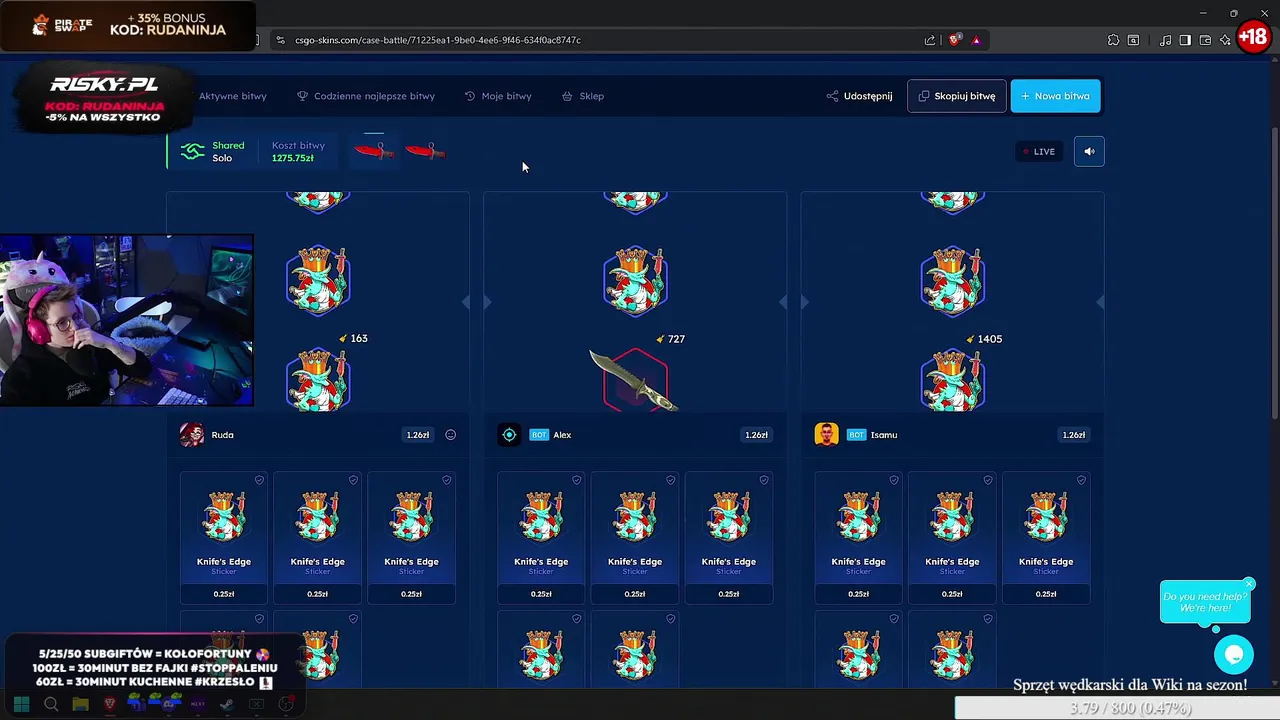Open the media control music note icon

click(x=1165, y=40)
